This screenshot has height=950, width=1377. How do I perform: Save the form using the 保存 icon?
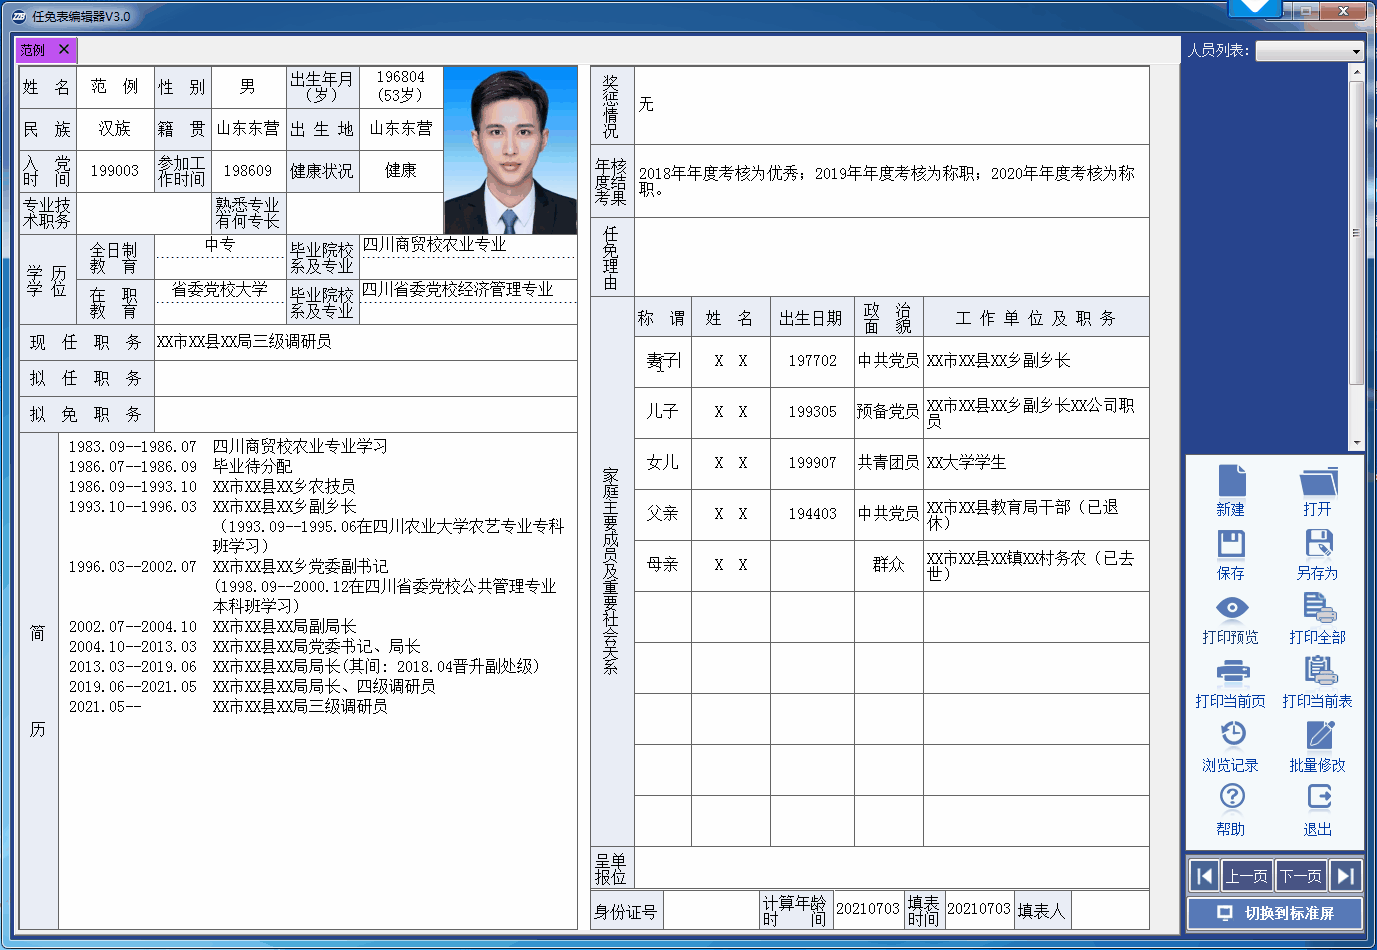(x=1231, y=545)
